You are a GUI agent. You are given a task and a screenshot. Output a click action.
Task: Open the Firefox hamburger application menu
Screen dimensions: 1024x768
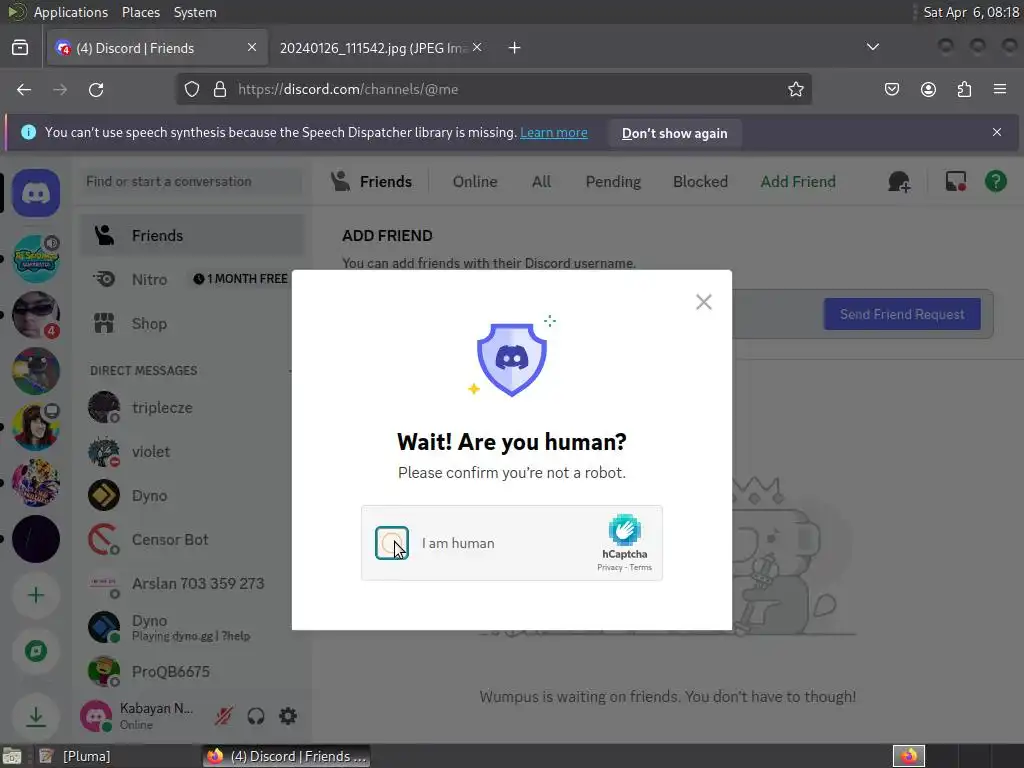(x=1000, y=89)
